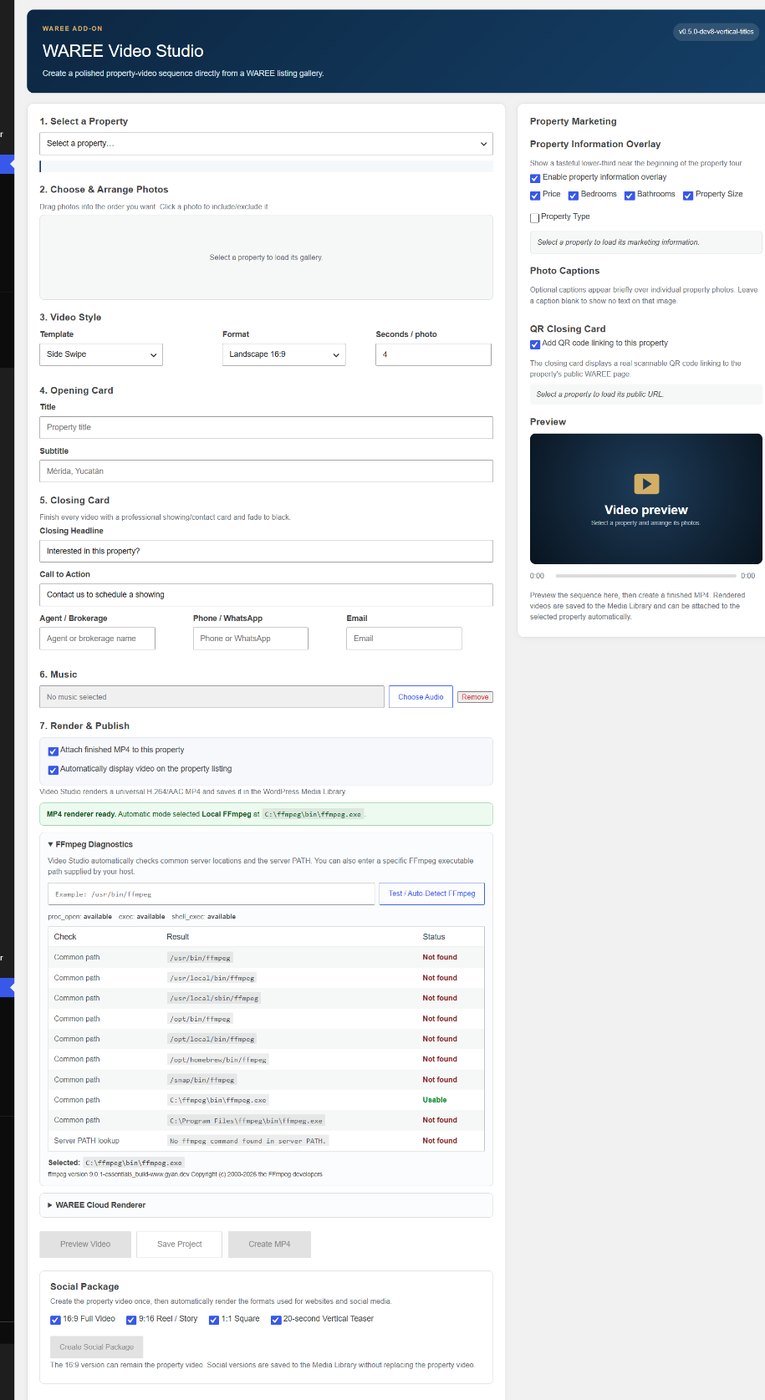Click the Save Project button
The width and height of the screenshot is (765, 1400).
coord(180,1244)
